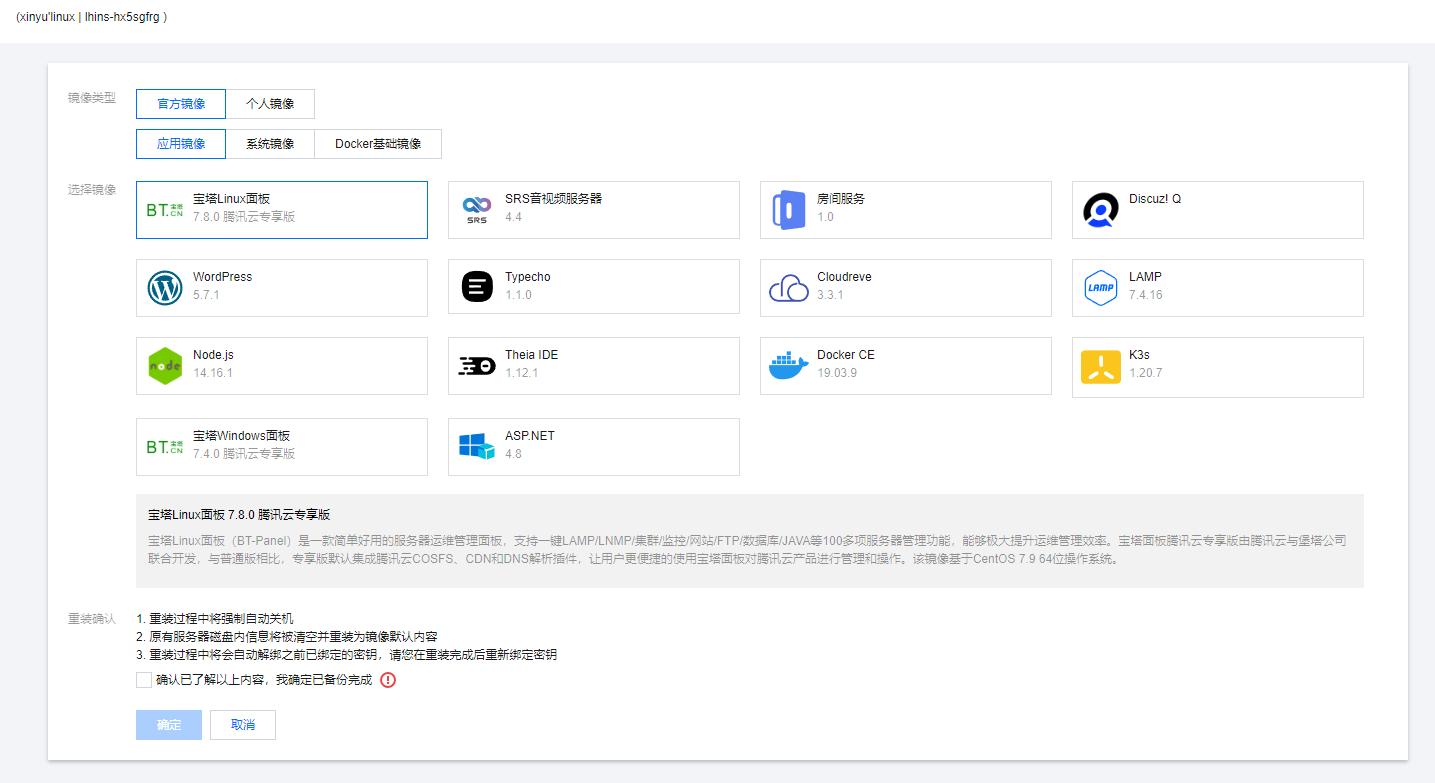Click Typecho version 1.1.0 text
The height and width of the screenshot is (783, 1435).
tap(518, 295)
